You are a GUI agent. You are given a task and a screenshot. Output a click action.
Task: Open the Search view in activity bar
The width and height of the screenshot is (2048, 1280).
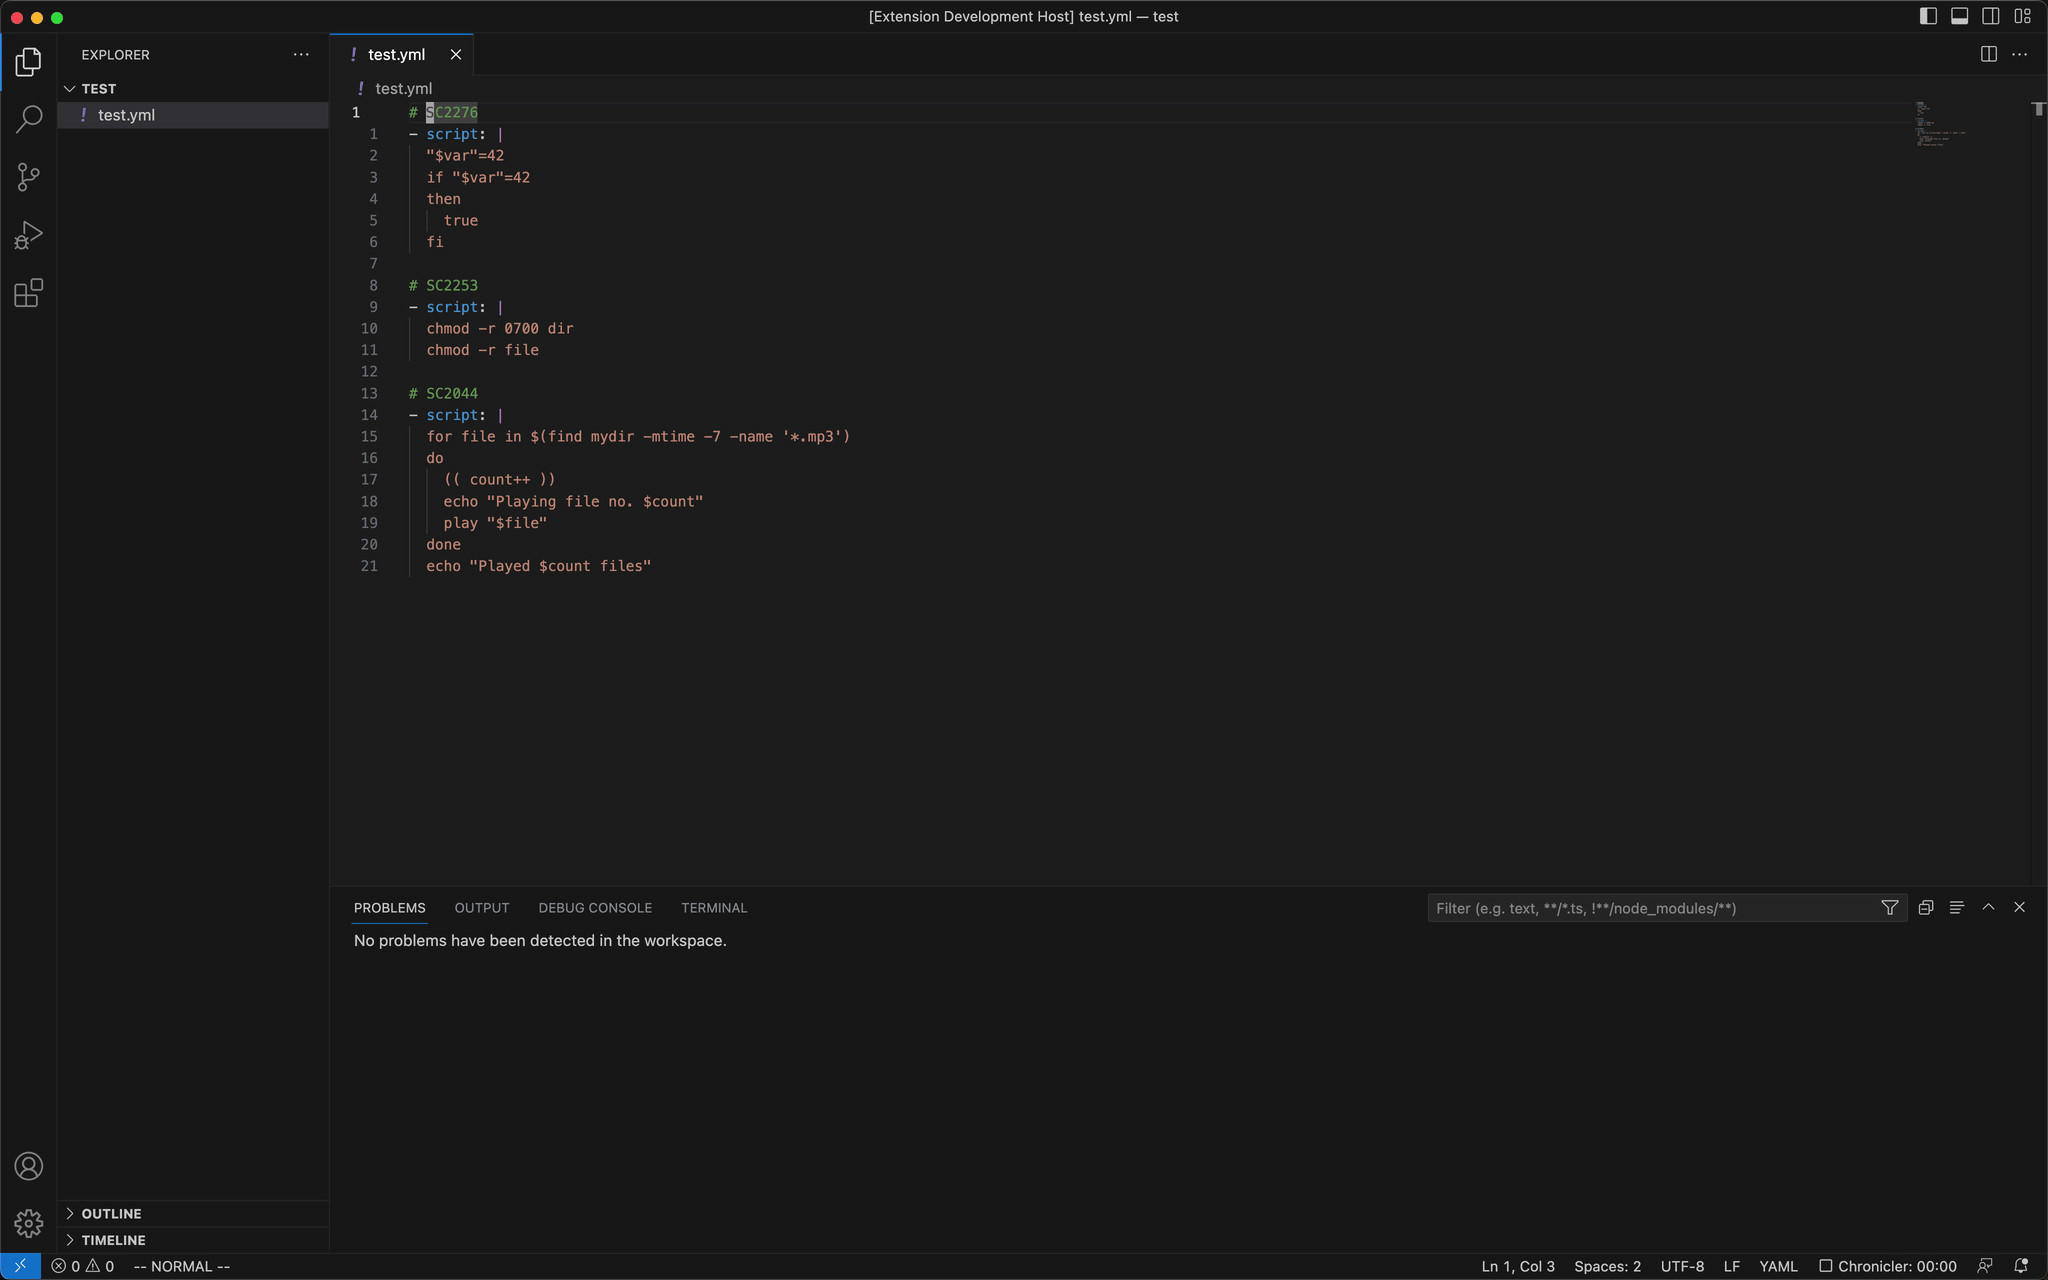pyautogui.click(x=28, y=119)
